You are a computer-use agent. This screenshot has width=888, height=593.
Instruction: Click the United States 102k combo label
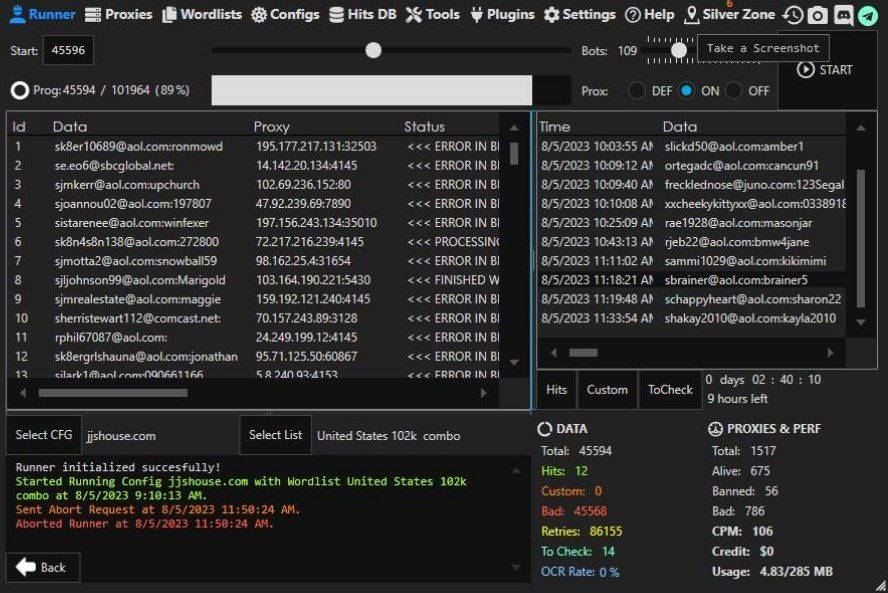[x=388, y=436]
